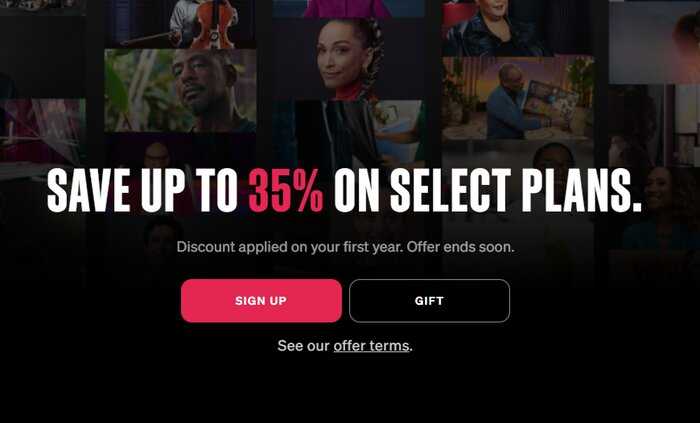
Task: Choose the woman with braided hair thumbnail
Action: (x=348, y=59)
